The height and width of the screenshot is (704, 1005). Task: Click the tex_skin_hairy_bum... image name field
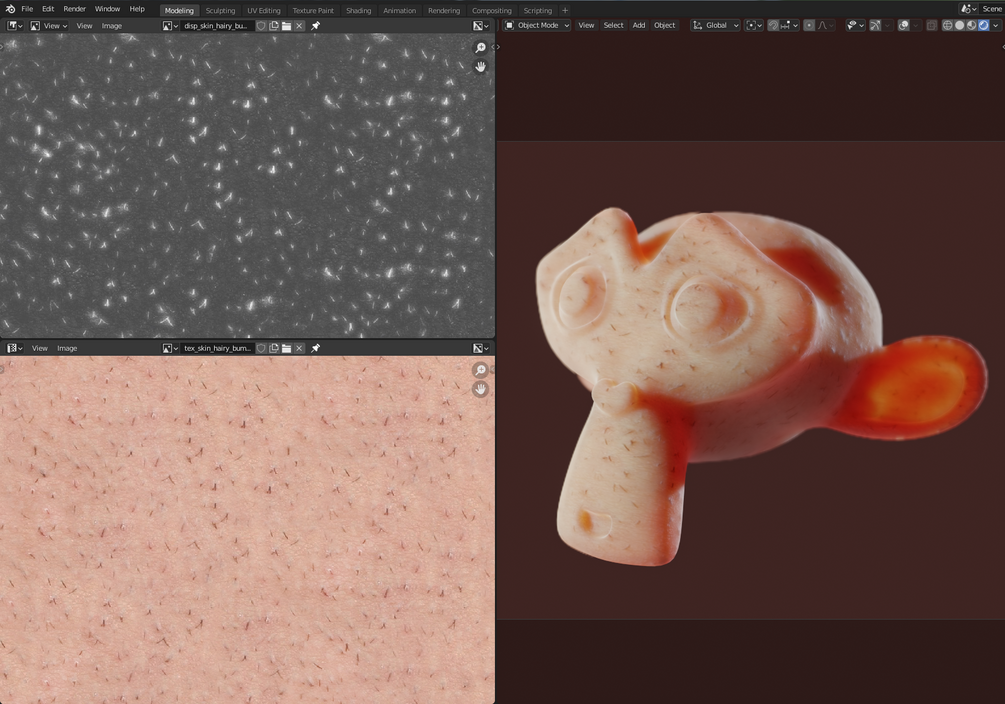pyautogui.click(x=217, y=348)
